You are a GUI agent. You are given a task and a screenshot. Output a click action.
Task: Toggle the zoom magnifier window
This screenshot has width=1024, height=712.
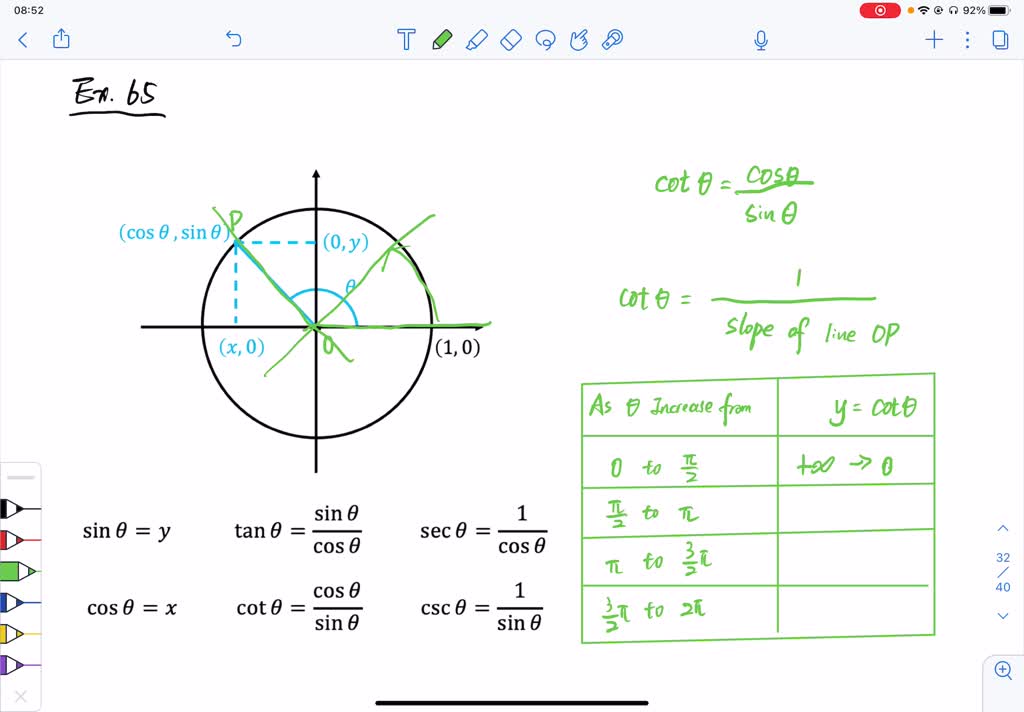click(1004, 670)
